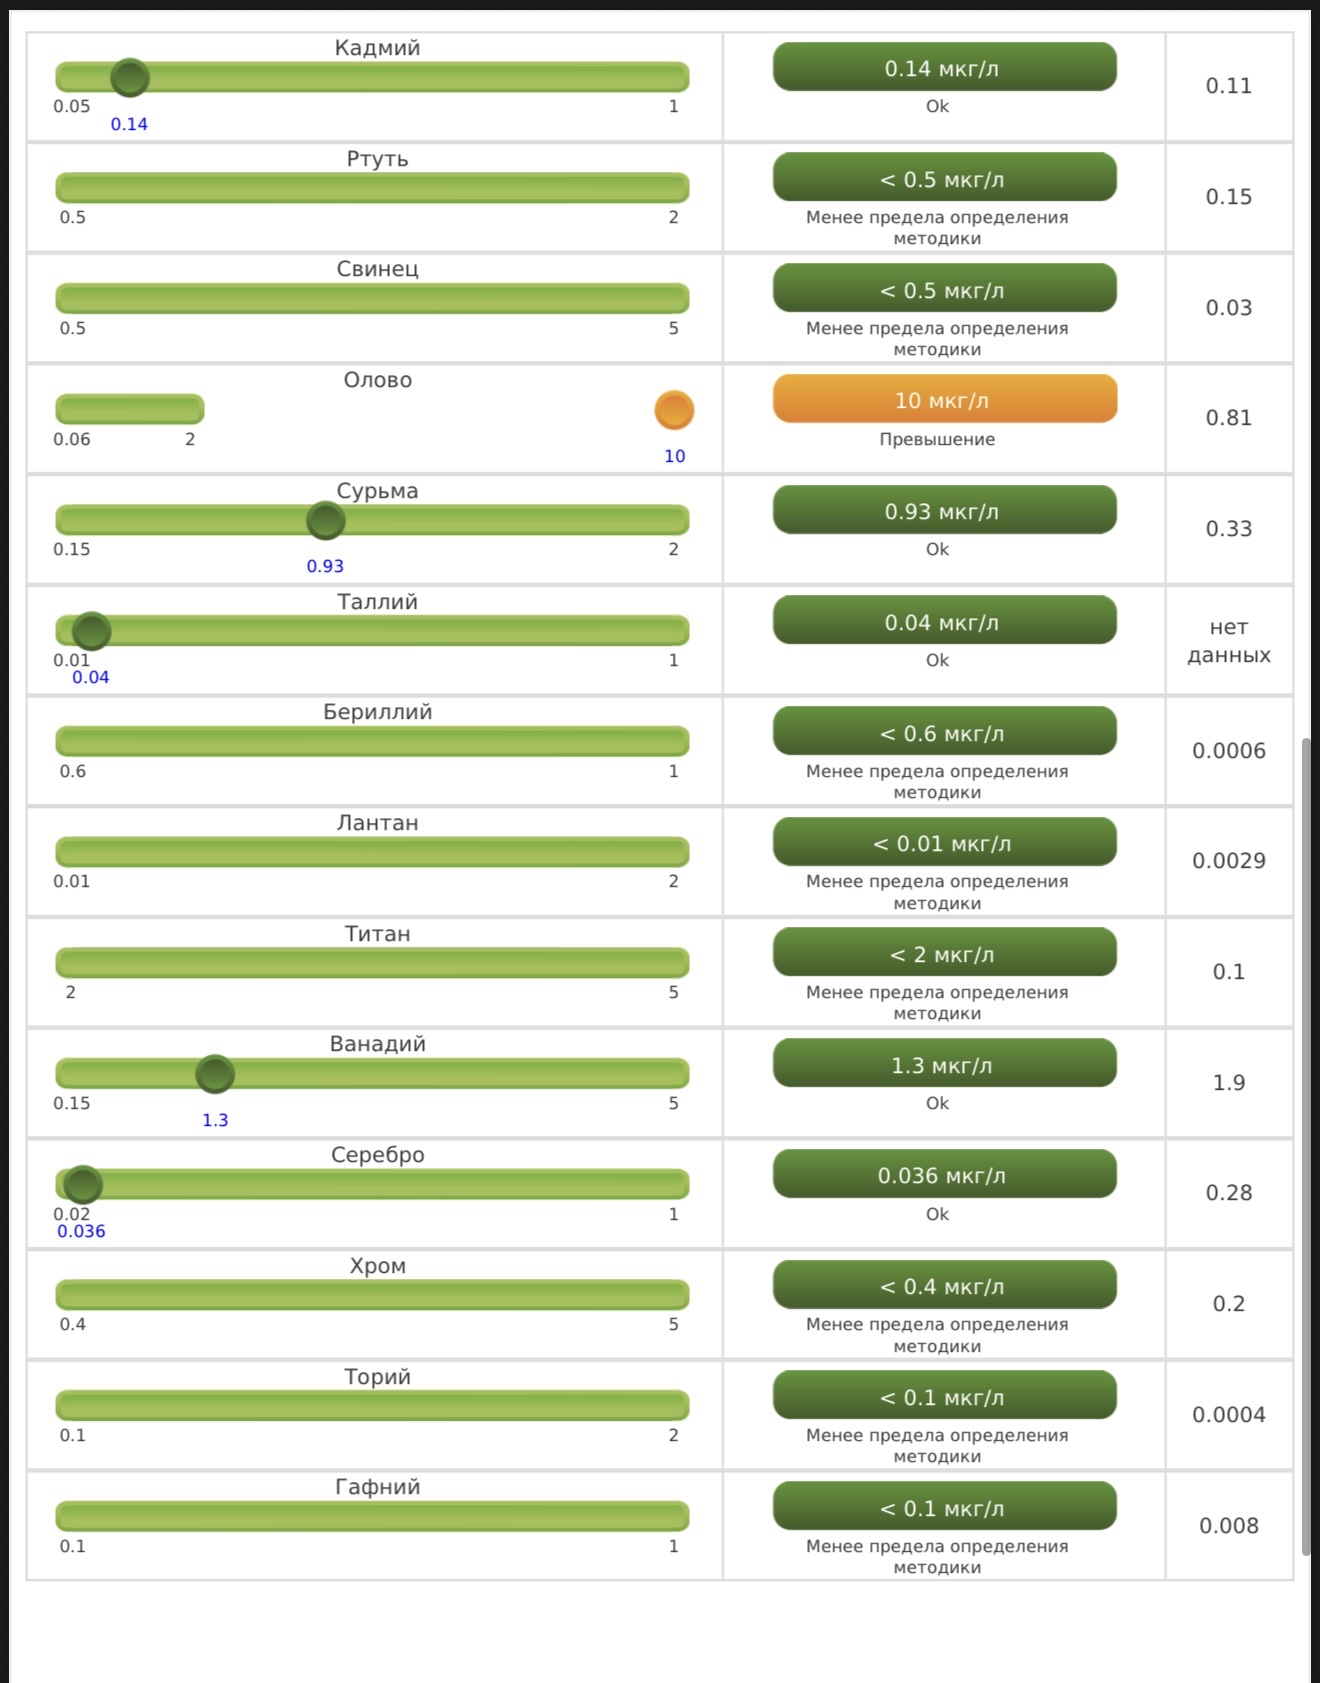Click the < 0.6 мкг/л Бериллий badge
This screenshot has width=1320, height=1683.
[944, 732]
